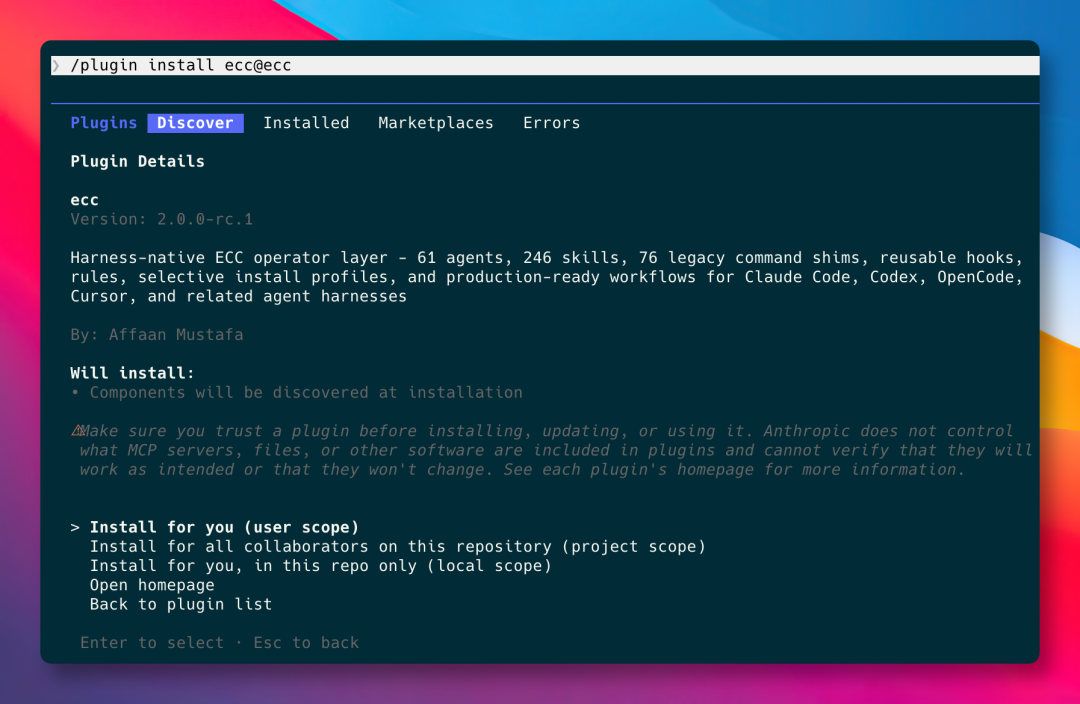View the Errors tab
Image resolution: width=1080 pixels, height=704 pixels.
click(551, 123)
